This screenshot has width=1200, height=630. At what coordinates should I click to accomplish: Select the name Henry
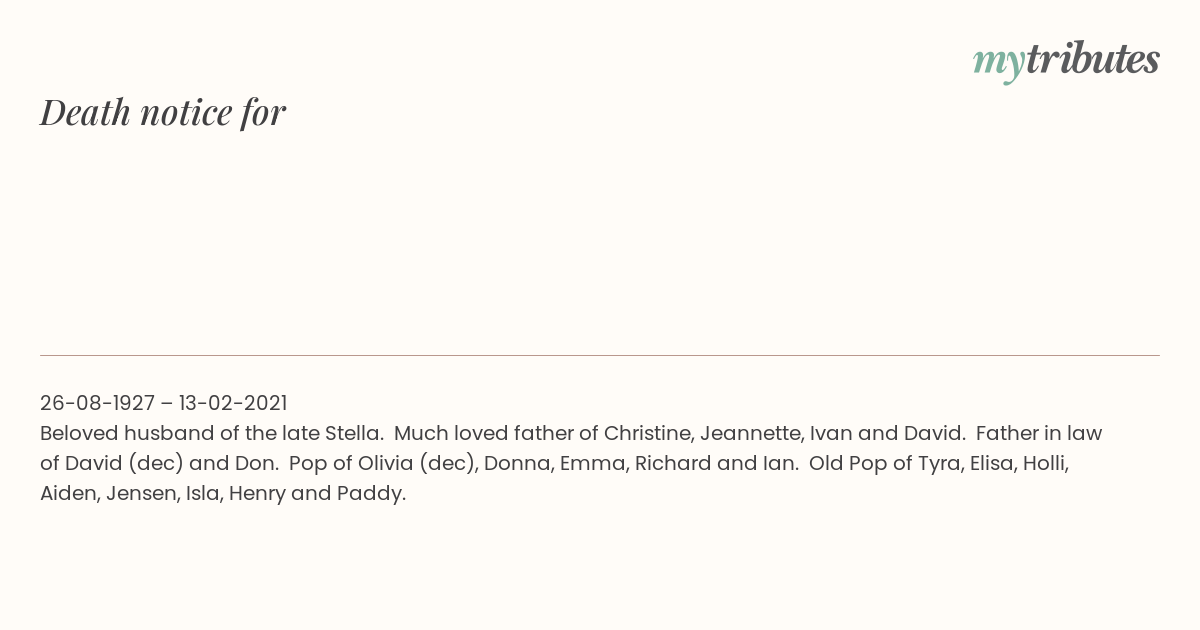tap(257, 493)
